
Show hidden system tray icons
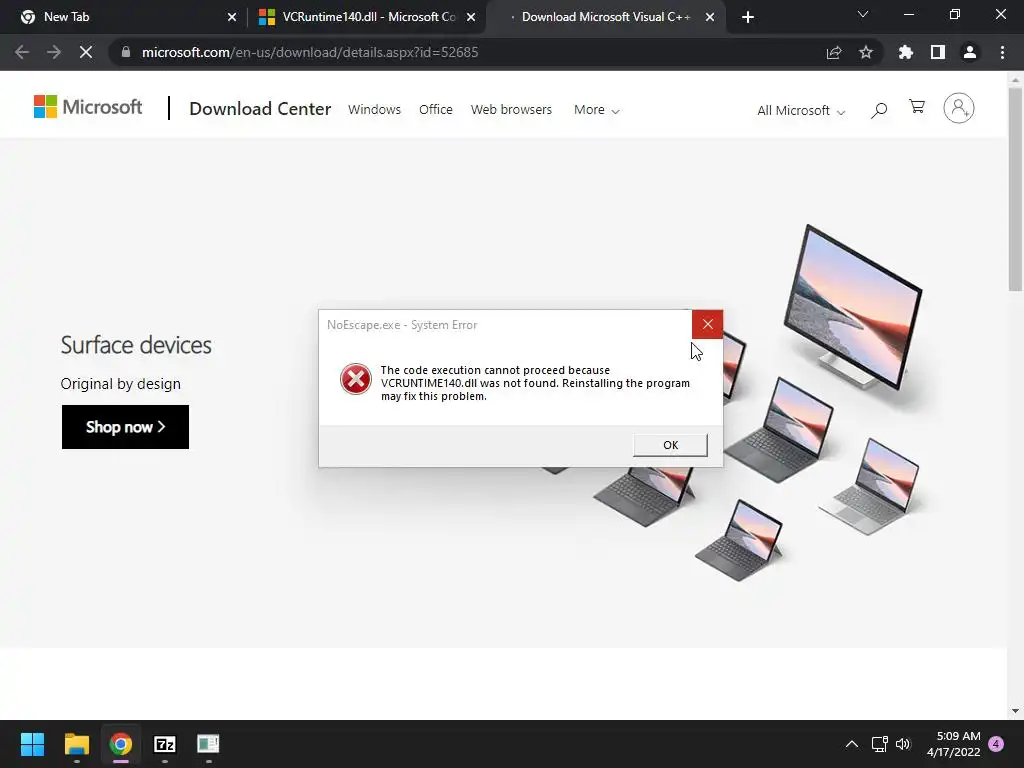click(852, 744)
